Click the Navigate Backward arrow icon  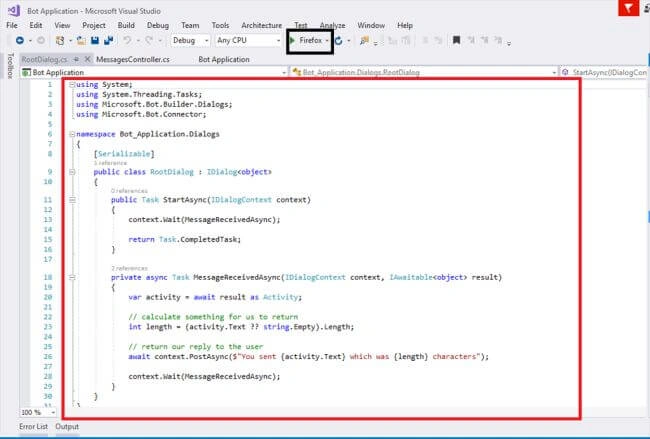click(x=19, y=40)
